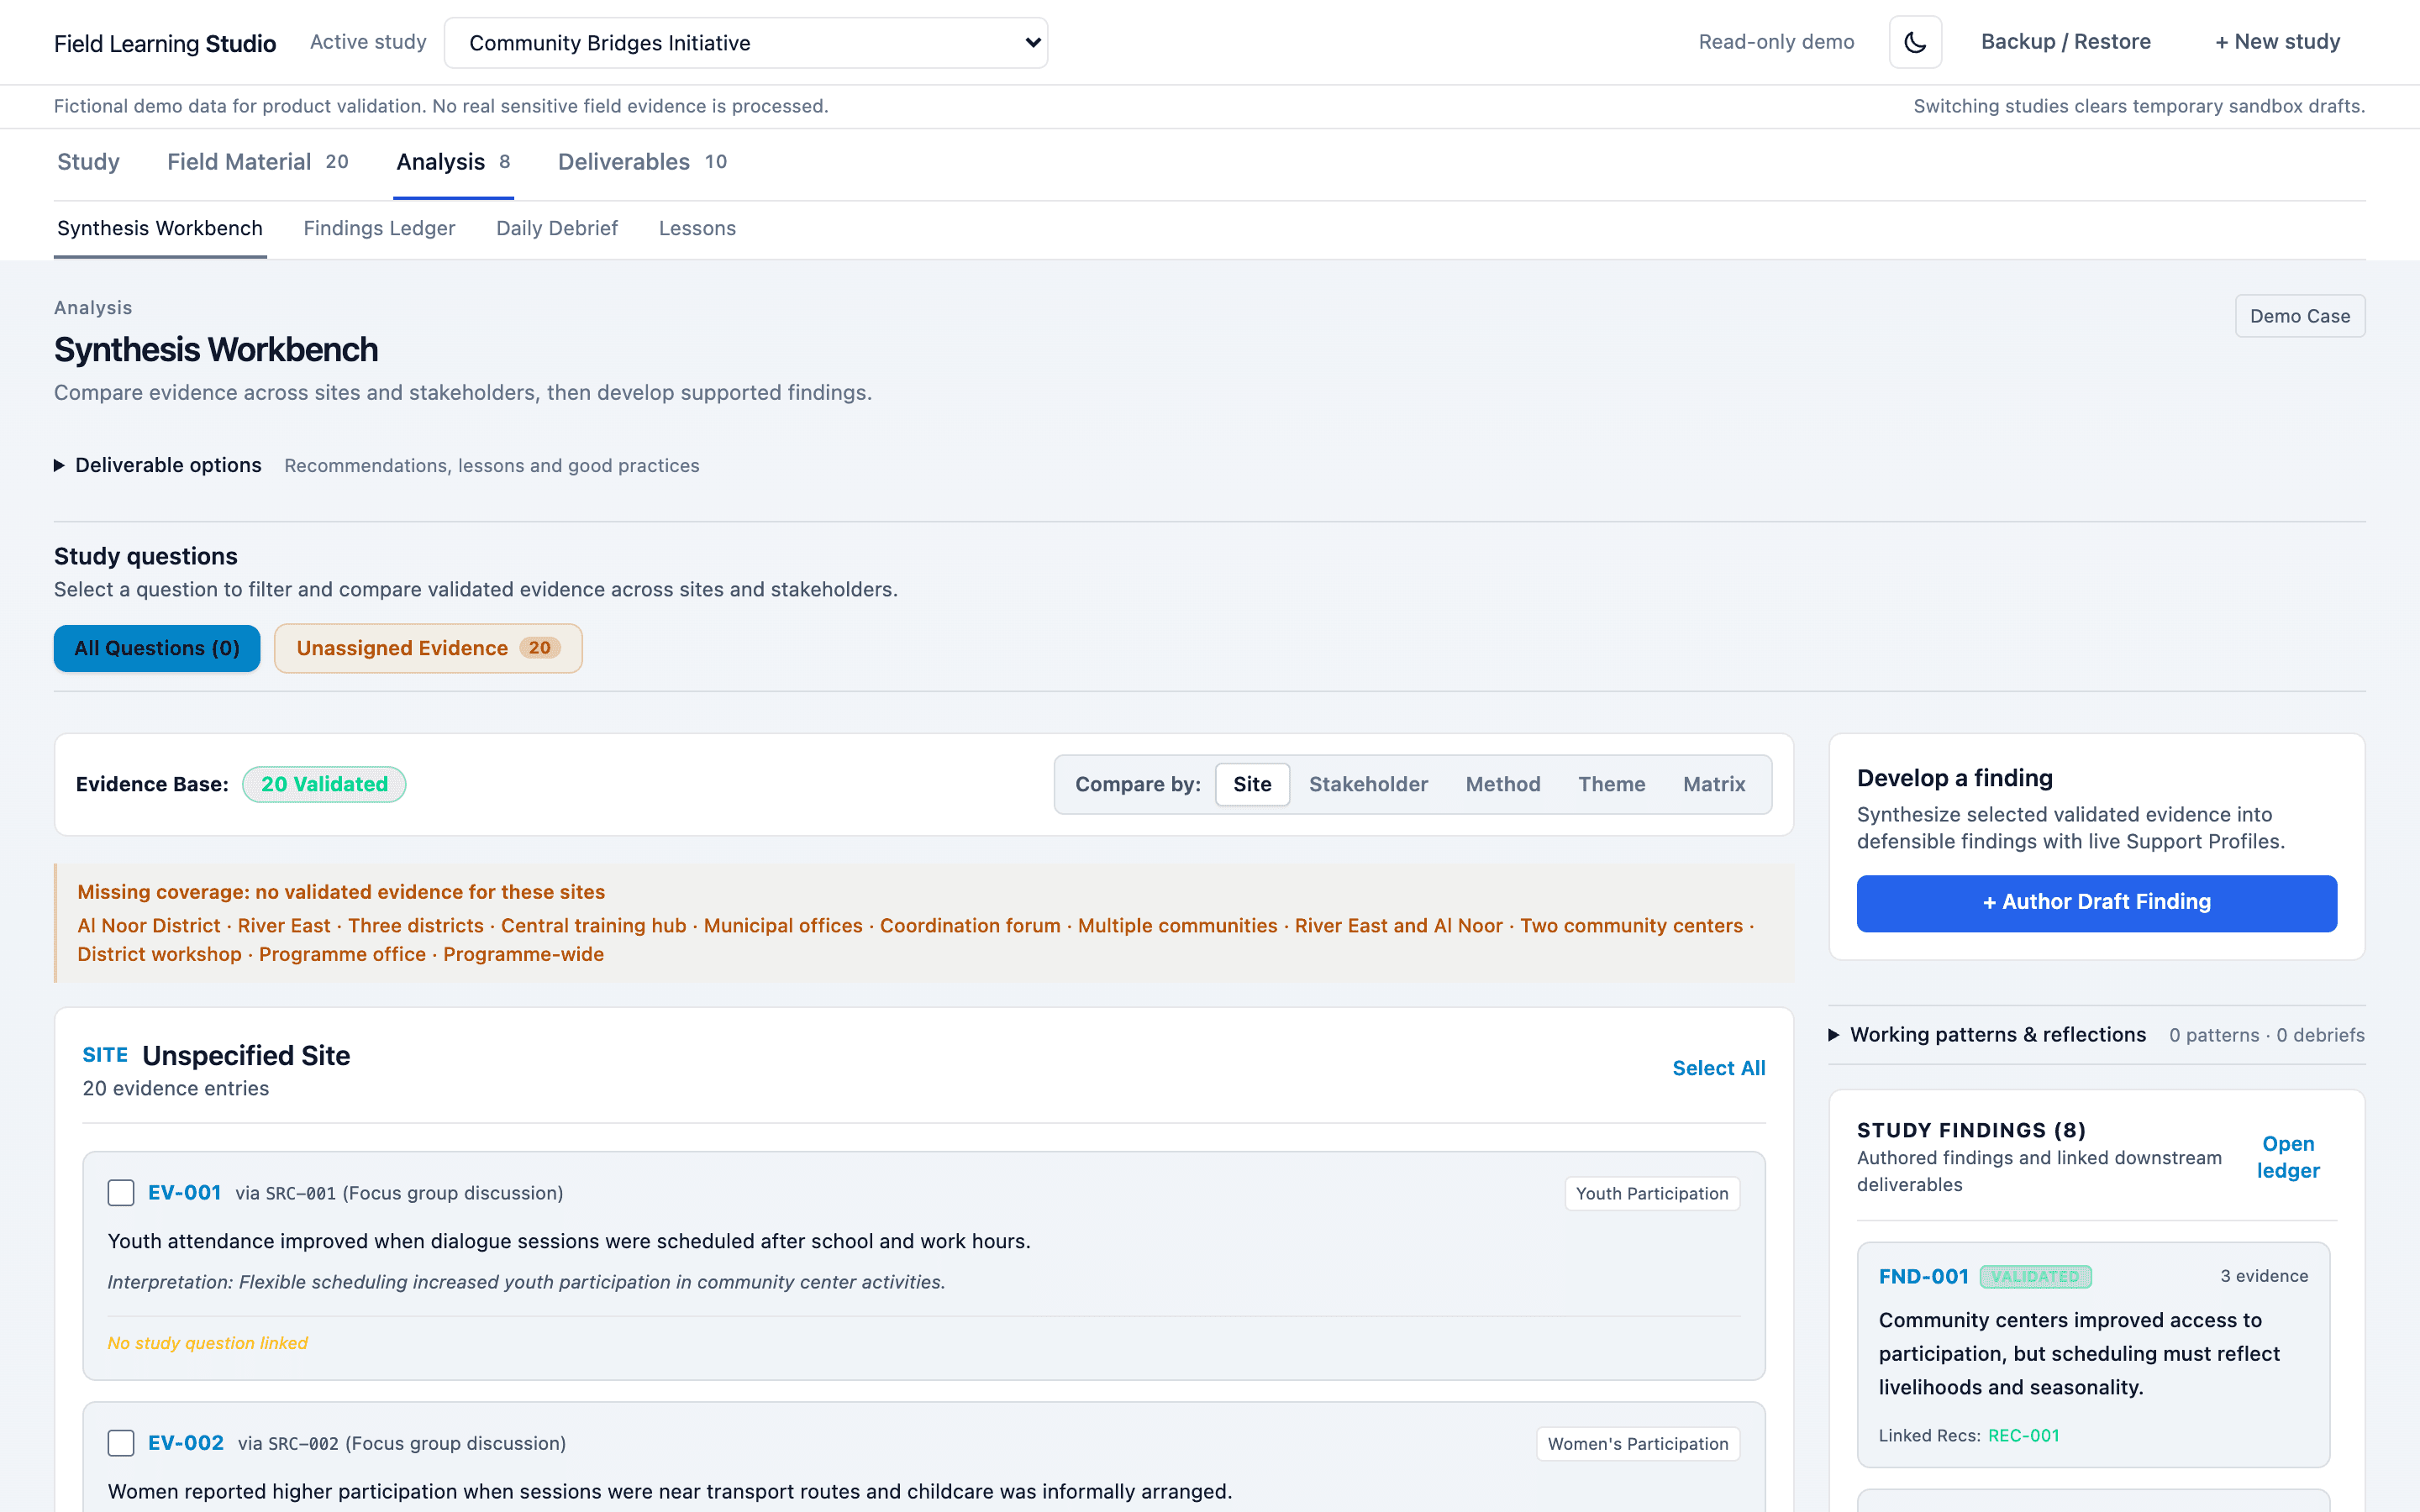Expand Deliverable options disclosure triangle
Viewport: 2420px width, 1512px height.
point(59,465)
